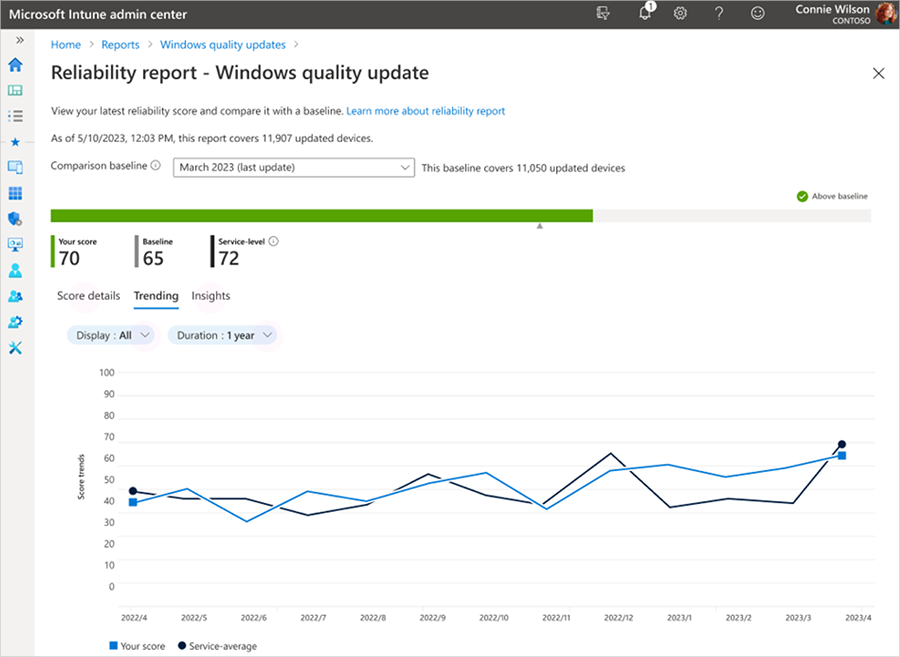Viewport: 900px width, 657px height.
Task: Click the 2022/12 axis label
Action: (x=619, y=618)
